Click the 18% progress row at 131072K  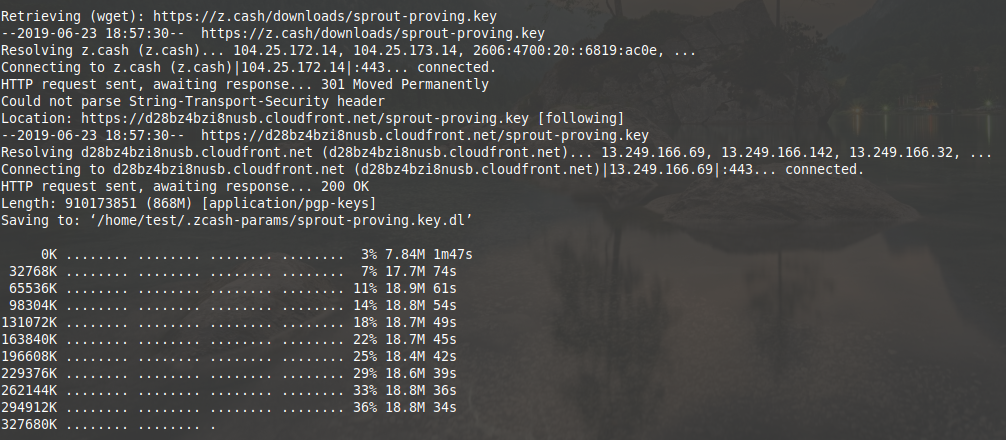tap(228, 323)
